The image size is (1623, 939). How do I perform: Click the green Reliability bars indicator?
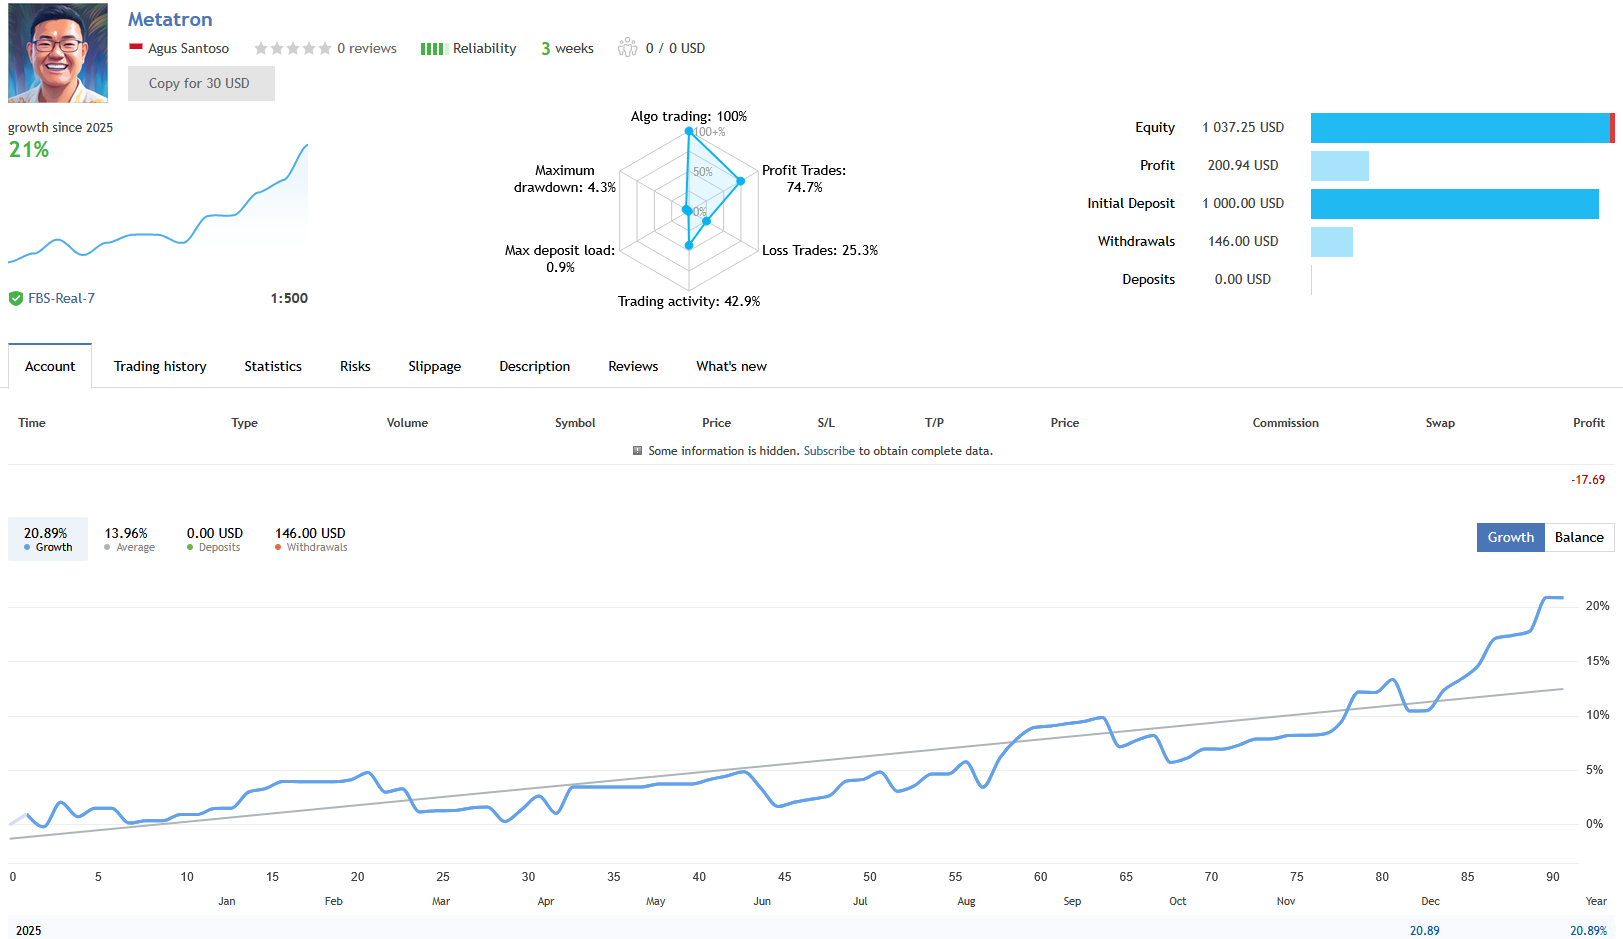(x=432, y=47)
